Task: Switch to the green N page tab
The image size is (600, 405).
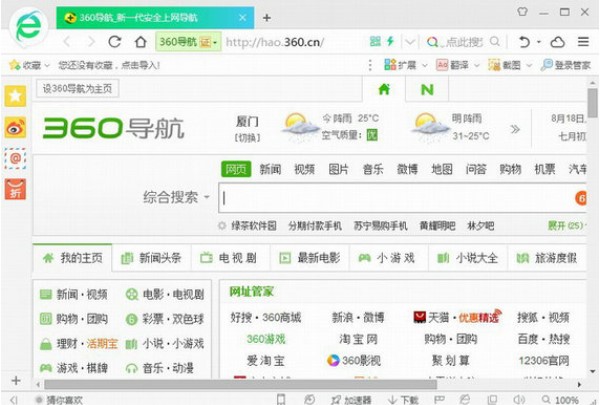Action: tap(427, 90)
